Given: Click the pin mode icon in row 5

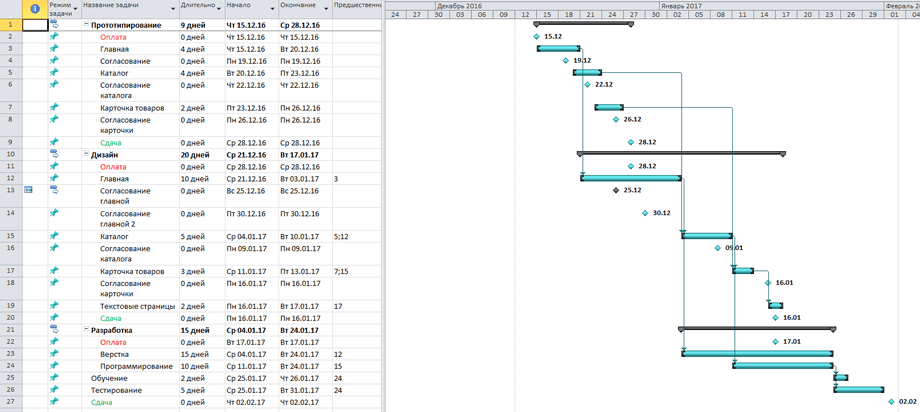Looking at the screenshot, I should pyautogui.click(x=54, y=73).
